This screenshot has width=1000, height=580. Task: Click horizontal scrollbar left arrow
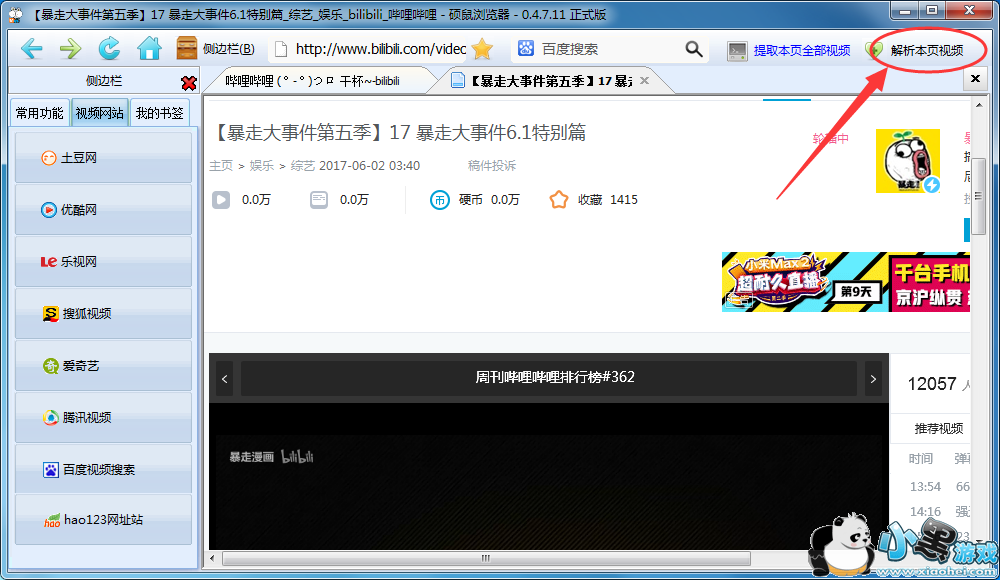click(x=212, y=558)
